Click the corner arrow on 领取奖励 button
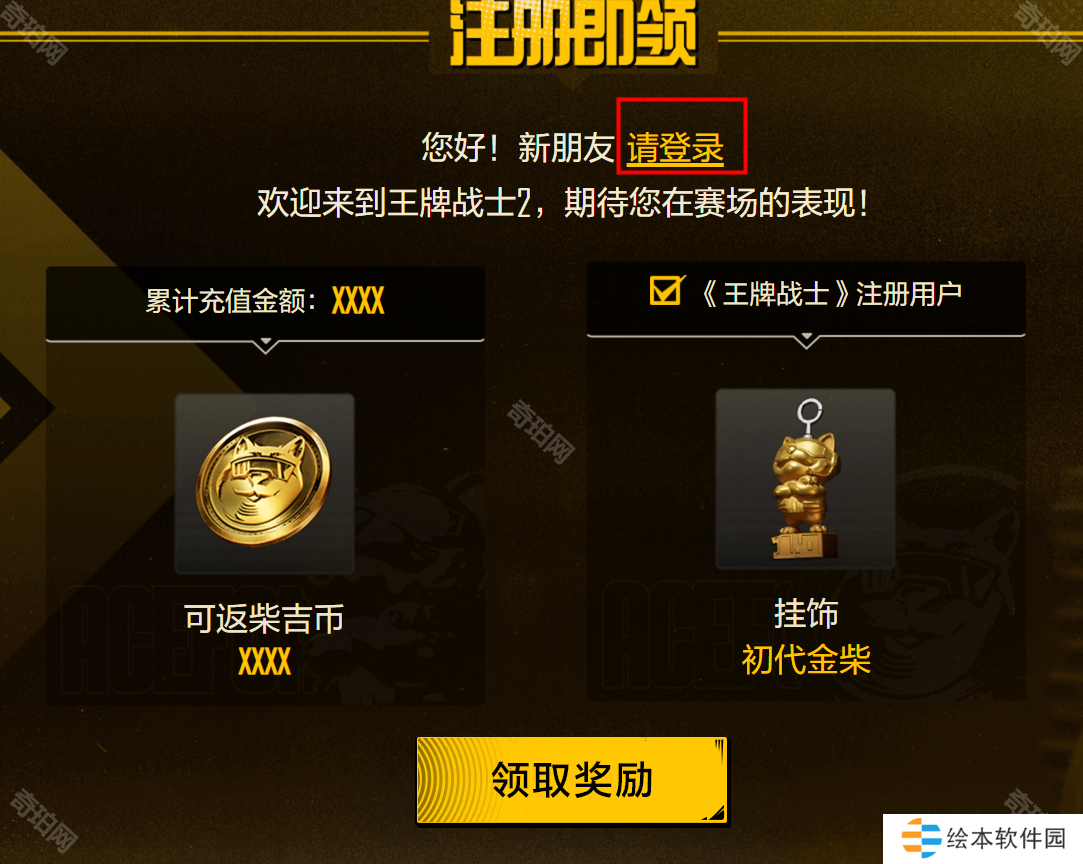Viewport: 1083px width, 864px height. 715,813
